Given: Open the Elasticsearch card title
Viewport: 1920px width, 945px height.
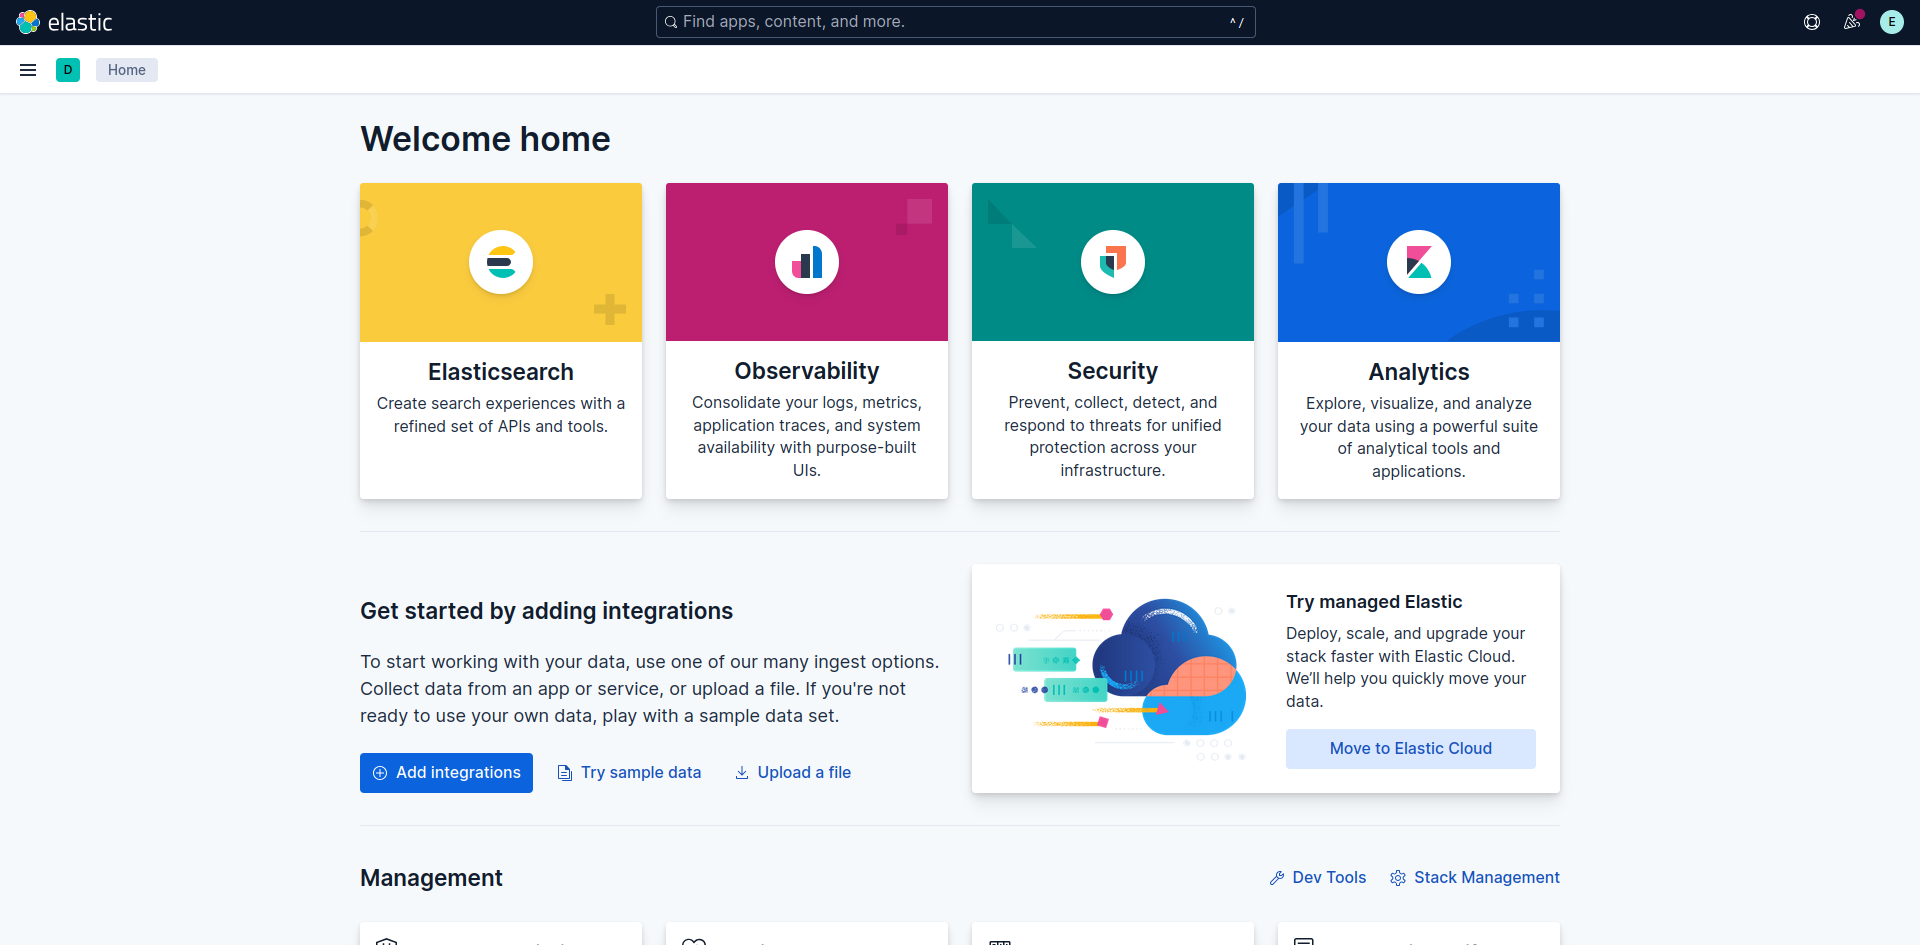Looking at the screenshot, I should click(x=501, y=372).
